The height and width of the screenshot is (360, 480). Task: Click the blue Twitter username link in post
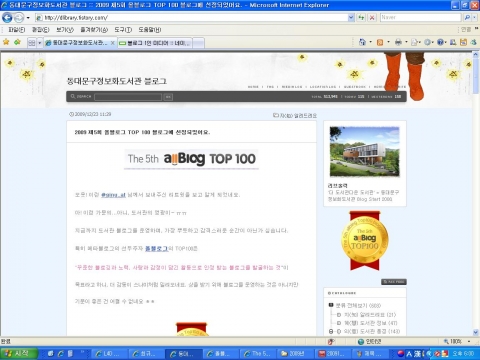tap(113, 195)
